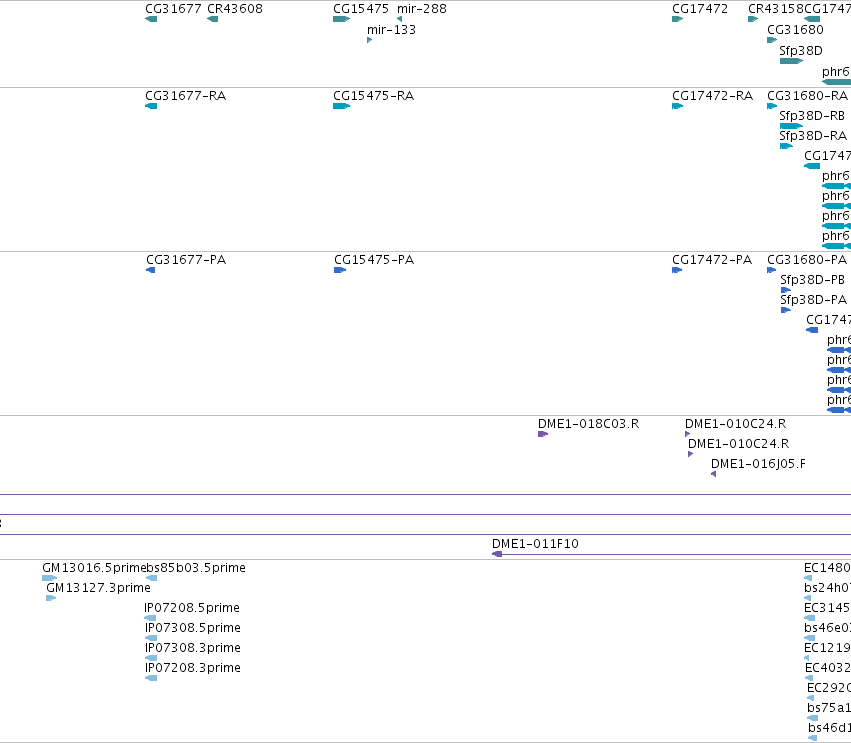Click the Sfp38D-PB label
This screenshot has height=743, width=851.
(x=812, y=280)
